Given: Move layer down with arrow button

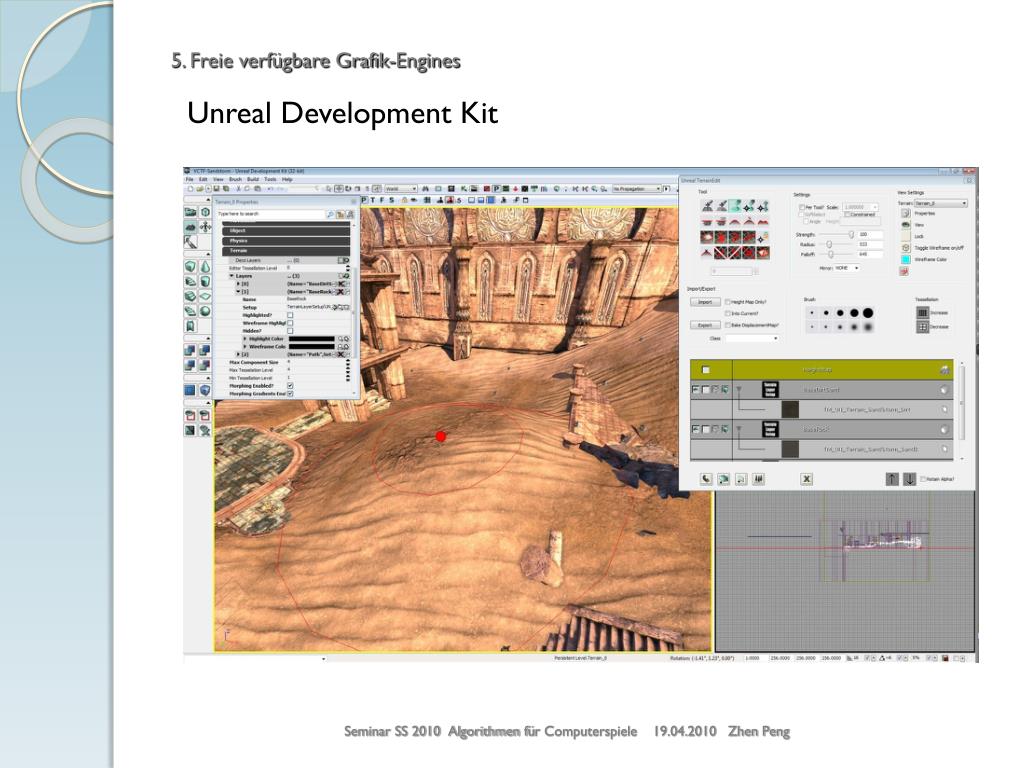Looking at the screenshot, I should click(x=910, y=479).
